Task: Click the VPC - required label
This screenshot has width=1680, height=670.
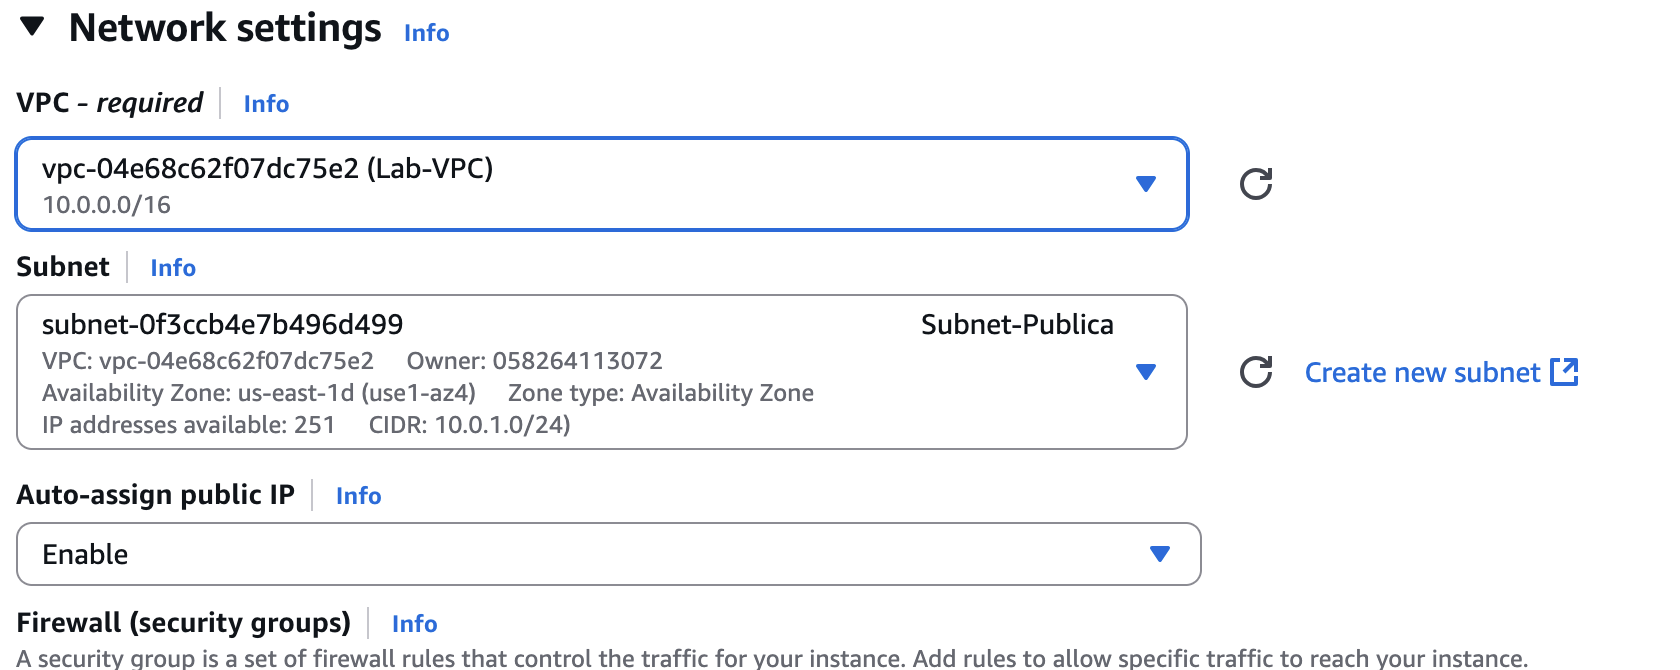Action: pos(110,103)
